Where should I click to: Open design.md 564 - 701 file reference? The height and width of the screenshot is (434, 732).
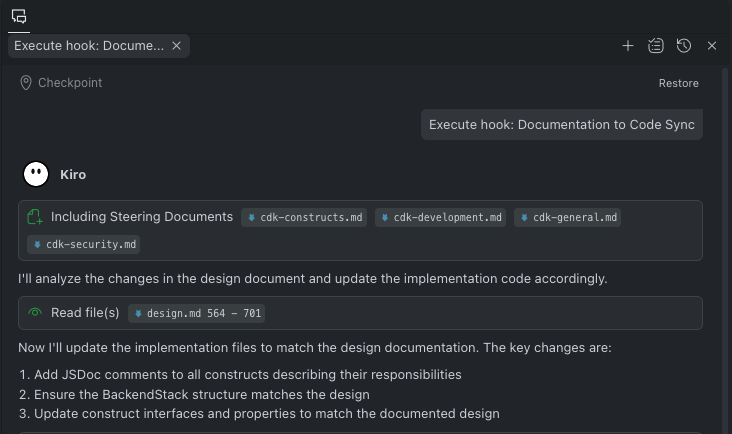(199, 313)
